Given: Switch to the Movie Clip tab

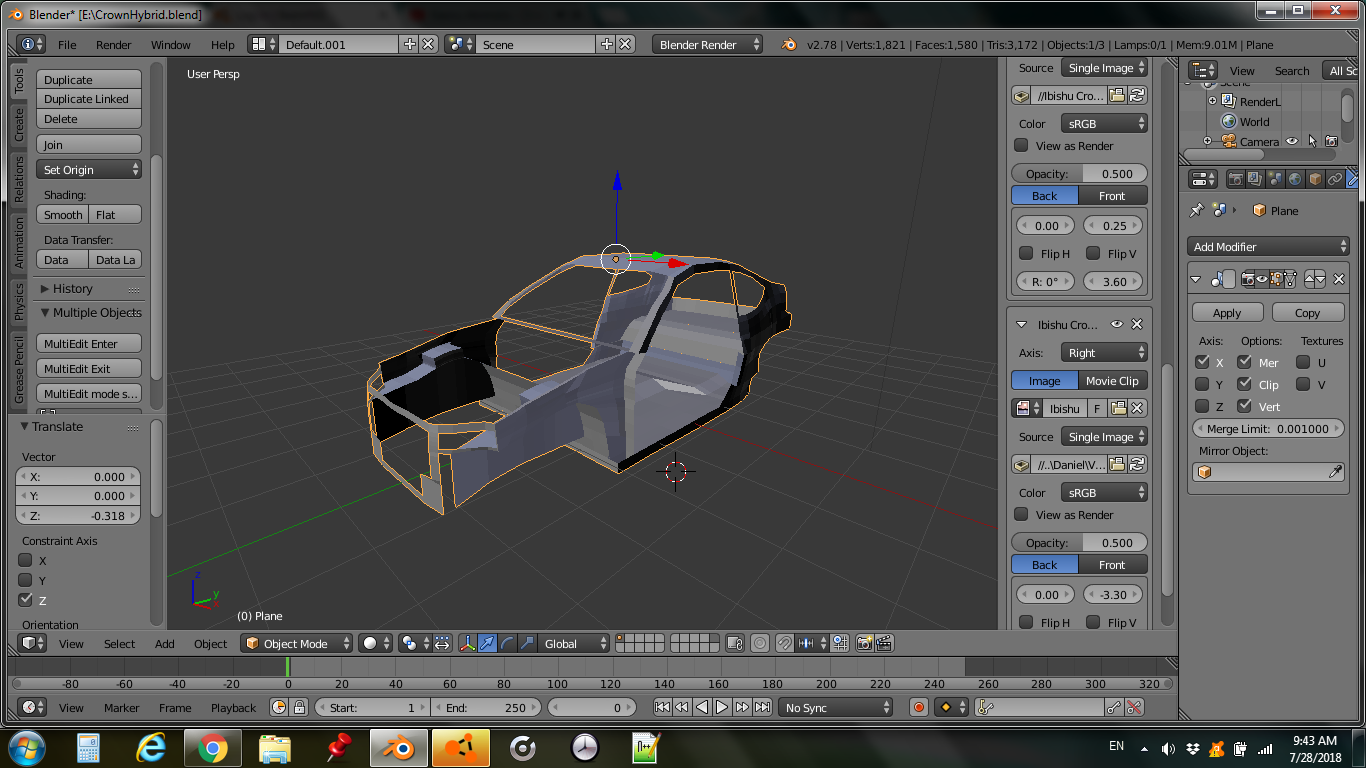Looking at the screenshot, I should pos(1112,380).
